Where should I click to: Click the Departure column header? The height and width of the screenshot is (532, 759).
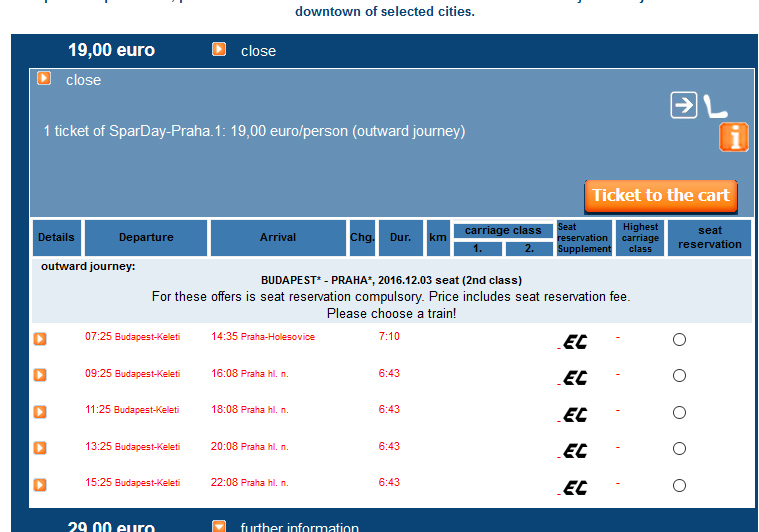point(146,238)
